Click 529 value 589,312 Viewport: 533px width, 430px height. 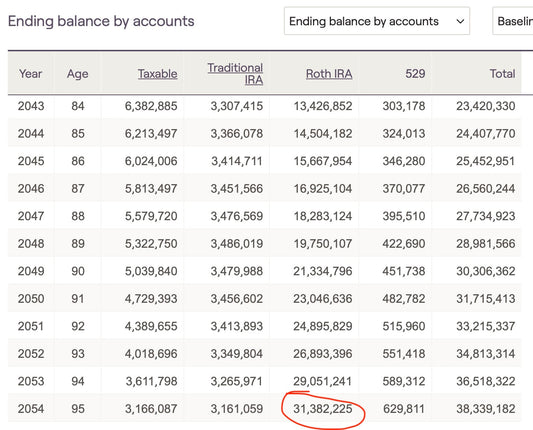(404, 381)
